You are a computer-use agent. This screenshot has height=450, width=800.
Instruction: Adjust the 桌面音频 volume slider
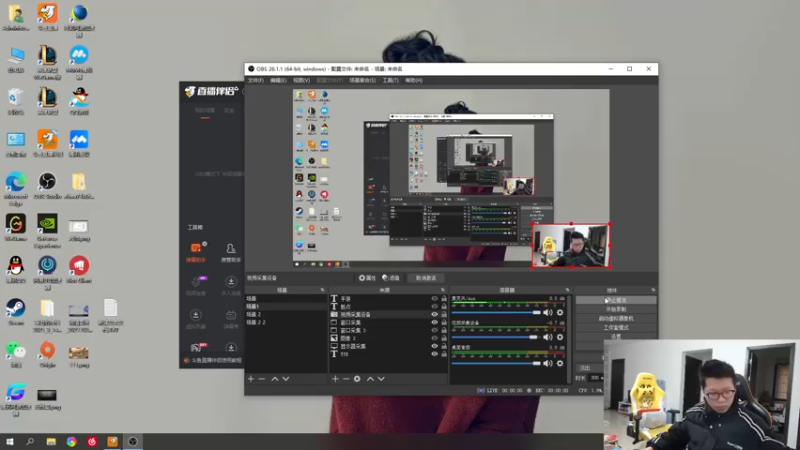pos(496,363)
